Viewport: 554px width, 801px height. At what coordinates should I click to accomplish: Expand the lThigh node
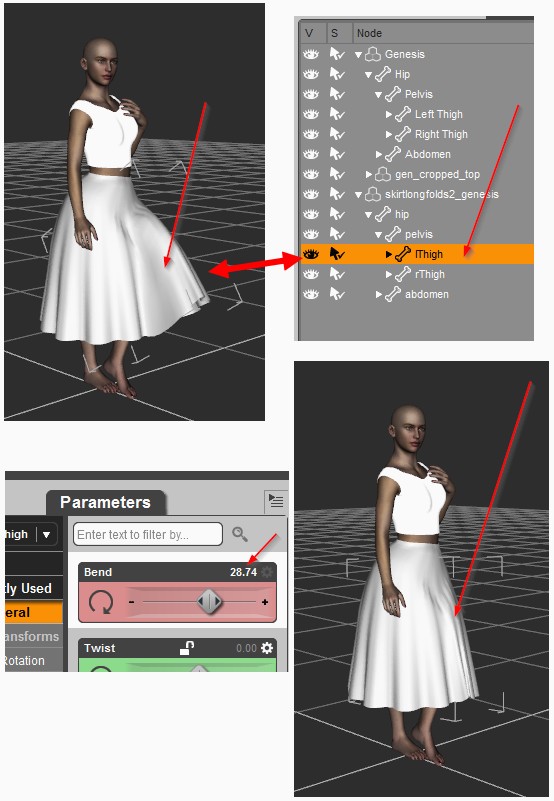click(x=388, y=254)
